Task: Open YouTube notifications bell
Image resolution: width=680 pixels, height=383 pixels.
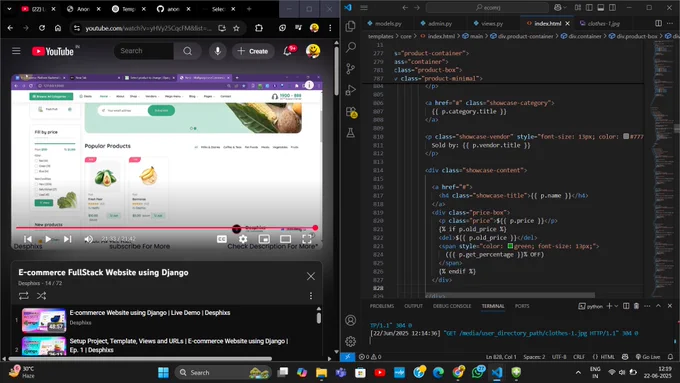Action: point(287,51)
